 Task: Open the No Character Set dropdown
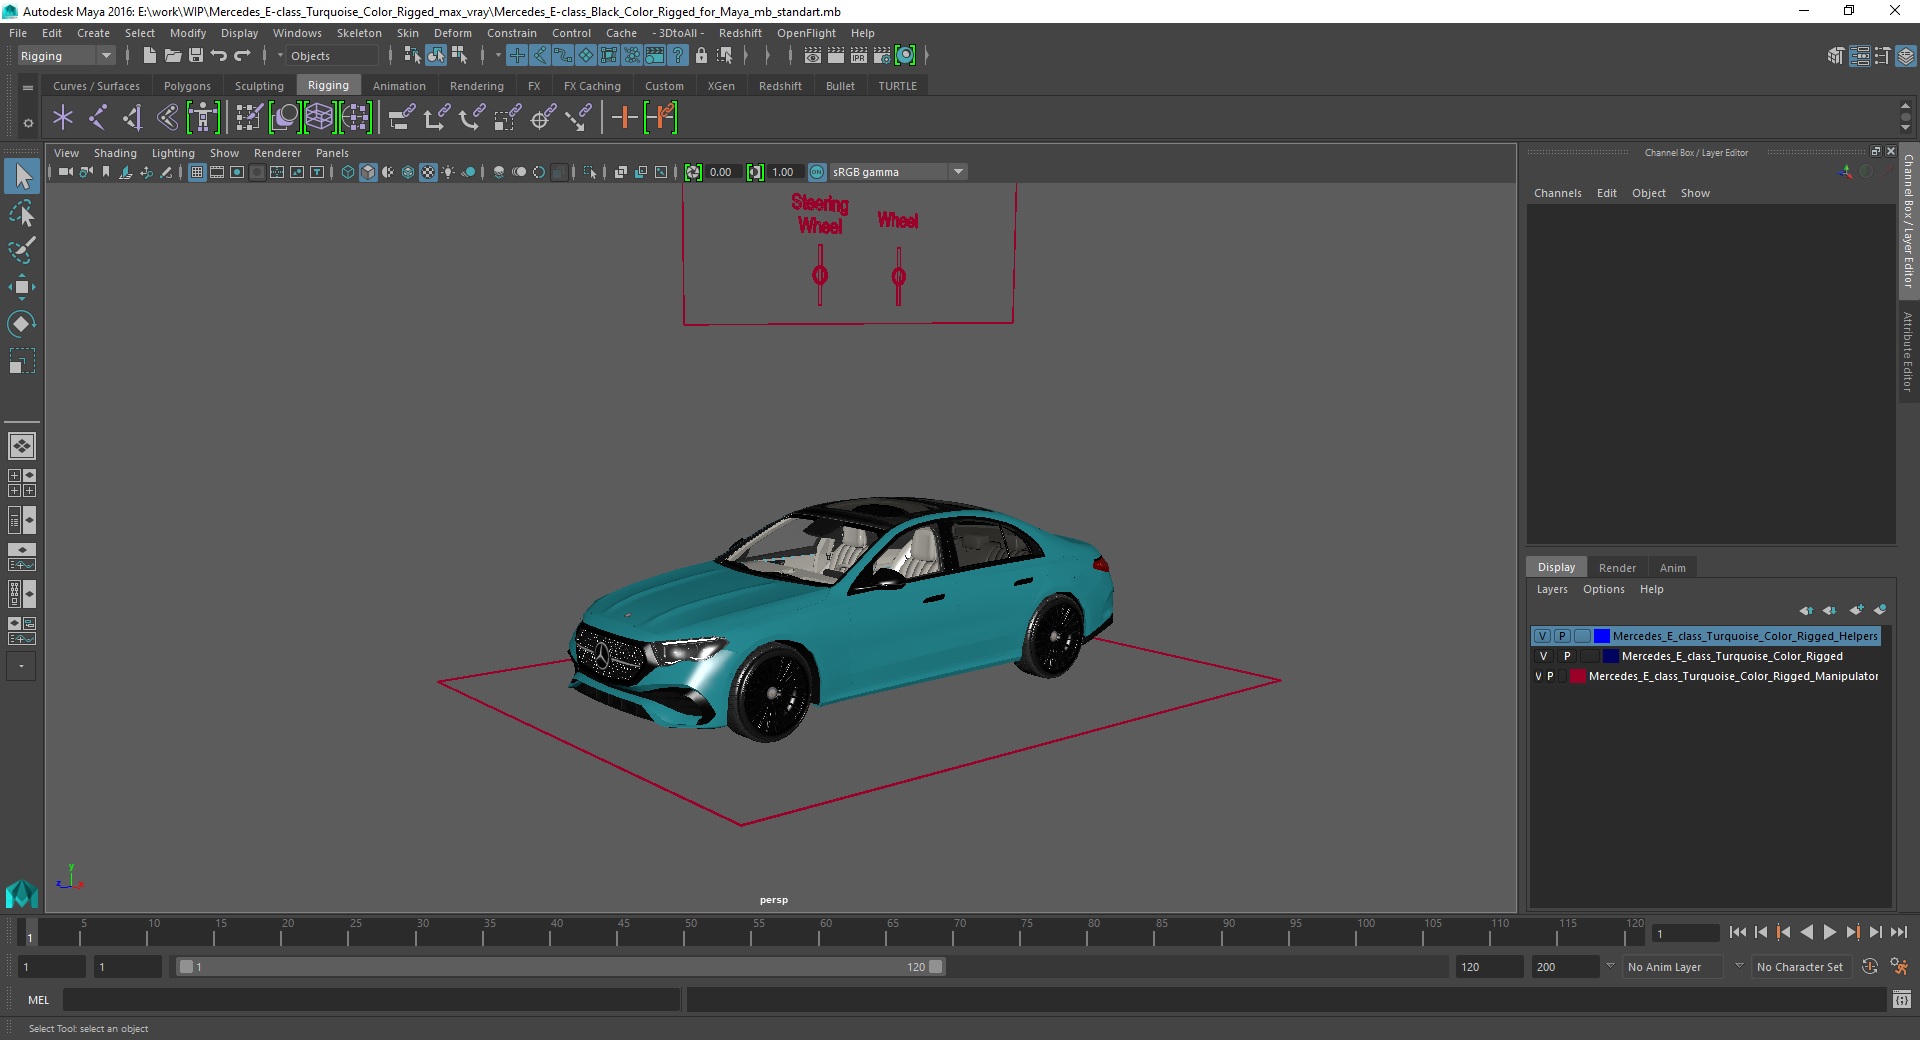coord(1801,967)
